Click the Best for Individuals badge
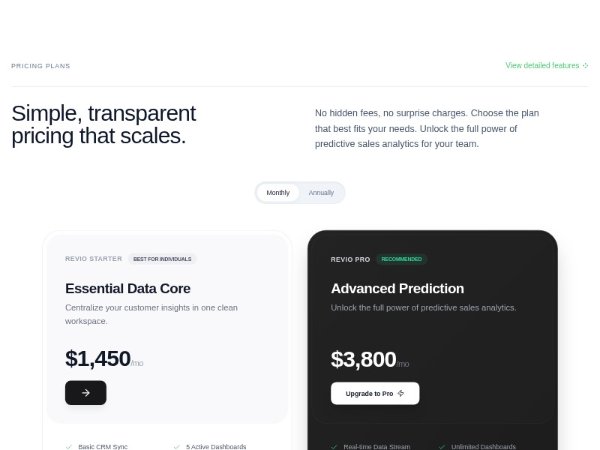Viewport: 600px width, 450px height. (x=162, y=259)
